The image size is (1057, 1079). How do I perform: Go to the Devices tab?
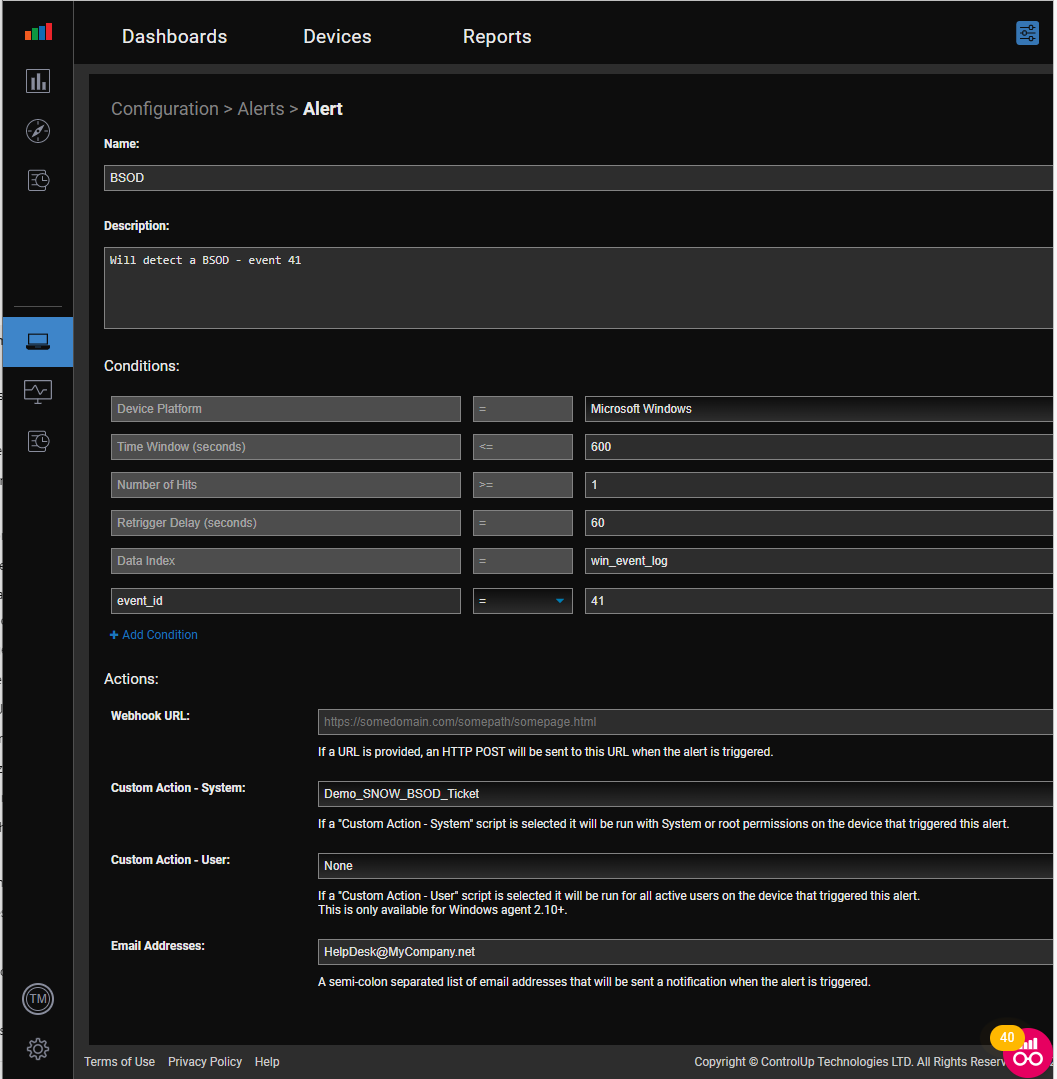[x=337, y=36]
